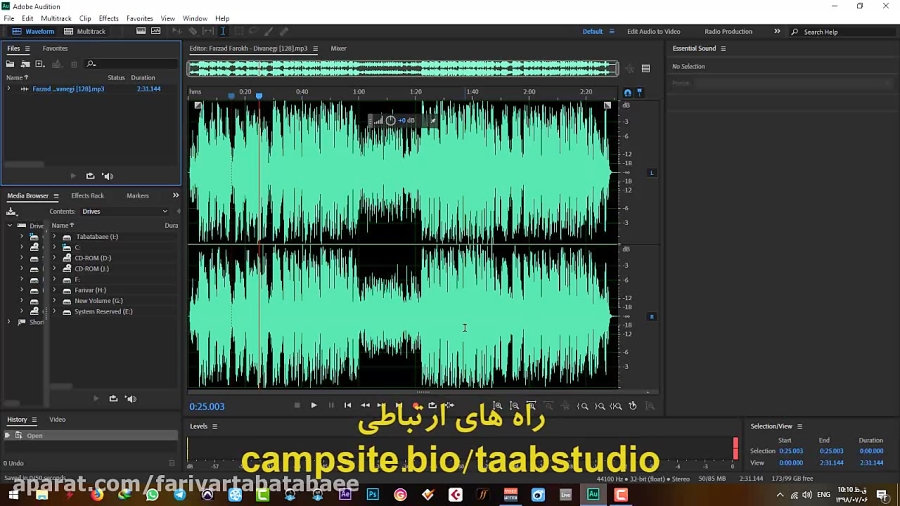Switch to Waveform view
Screen dimensions: 900x506
(33, 32)
